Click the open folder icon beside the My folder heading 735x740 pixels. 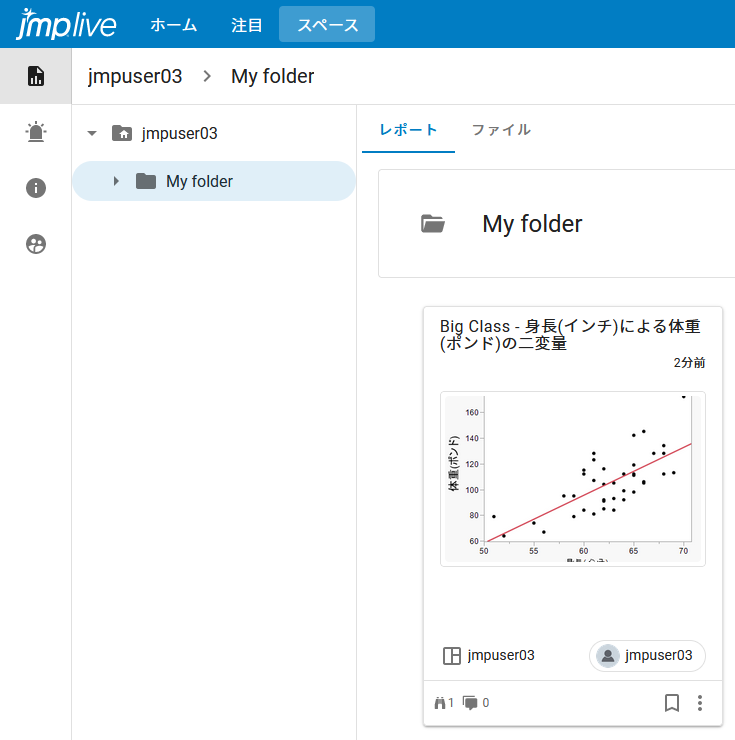point(433,224)
